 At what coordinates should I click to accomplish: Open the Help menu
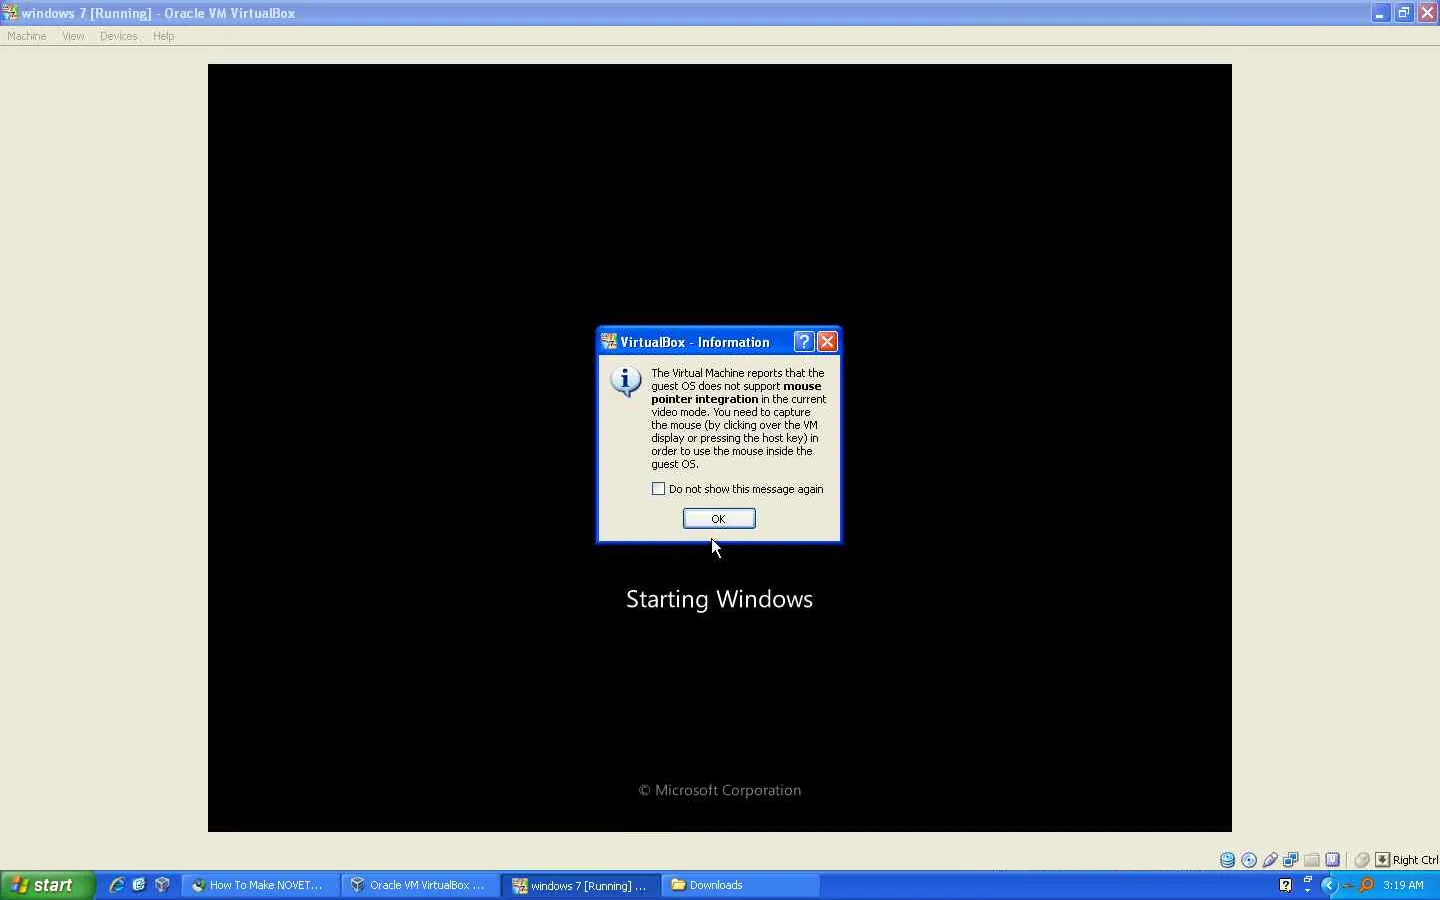click(x=164, y=36)
